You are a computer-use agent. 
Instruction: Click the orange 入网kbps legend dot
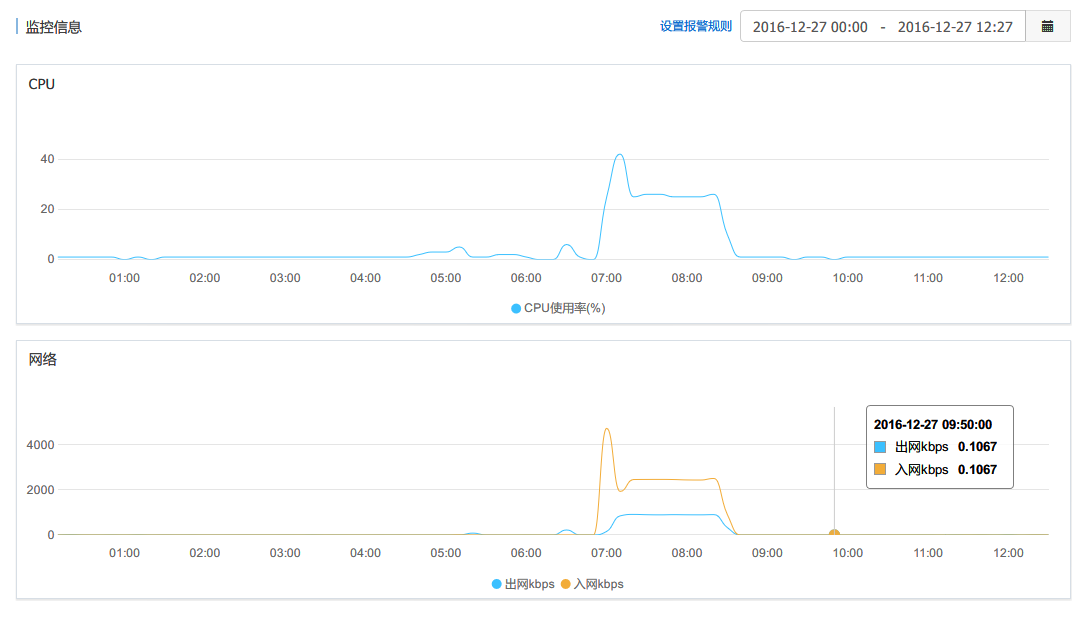click(x=565, y=584)
